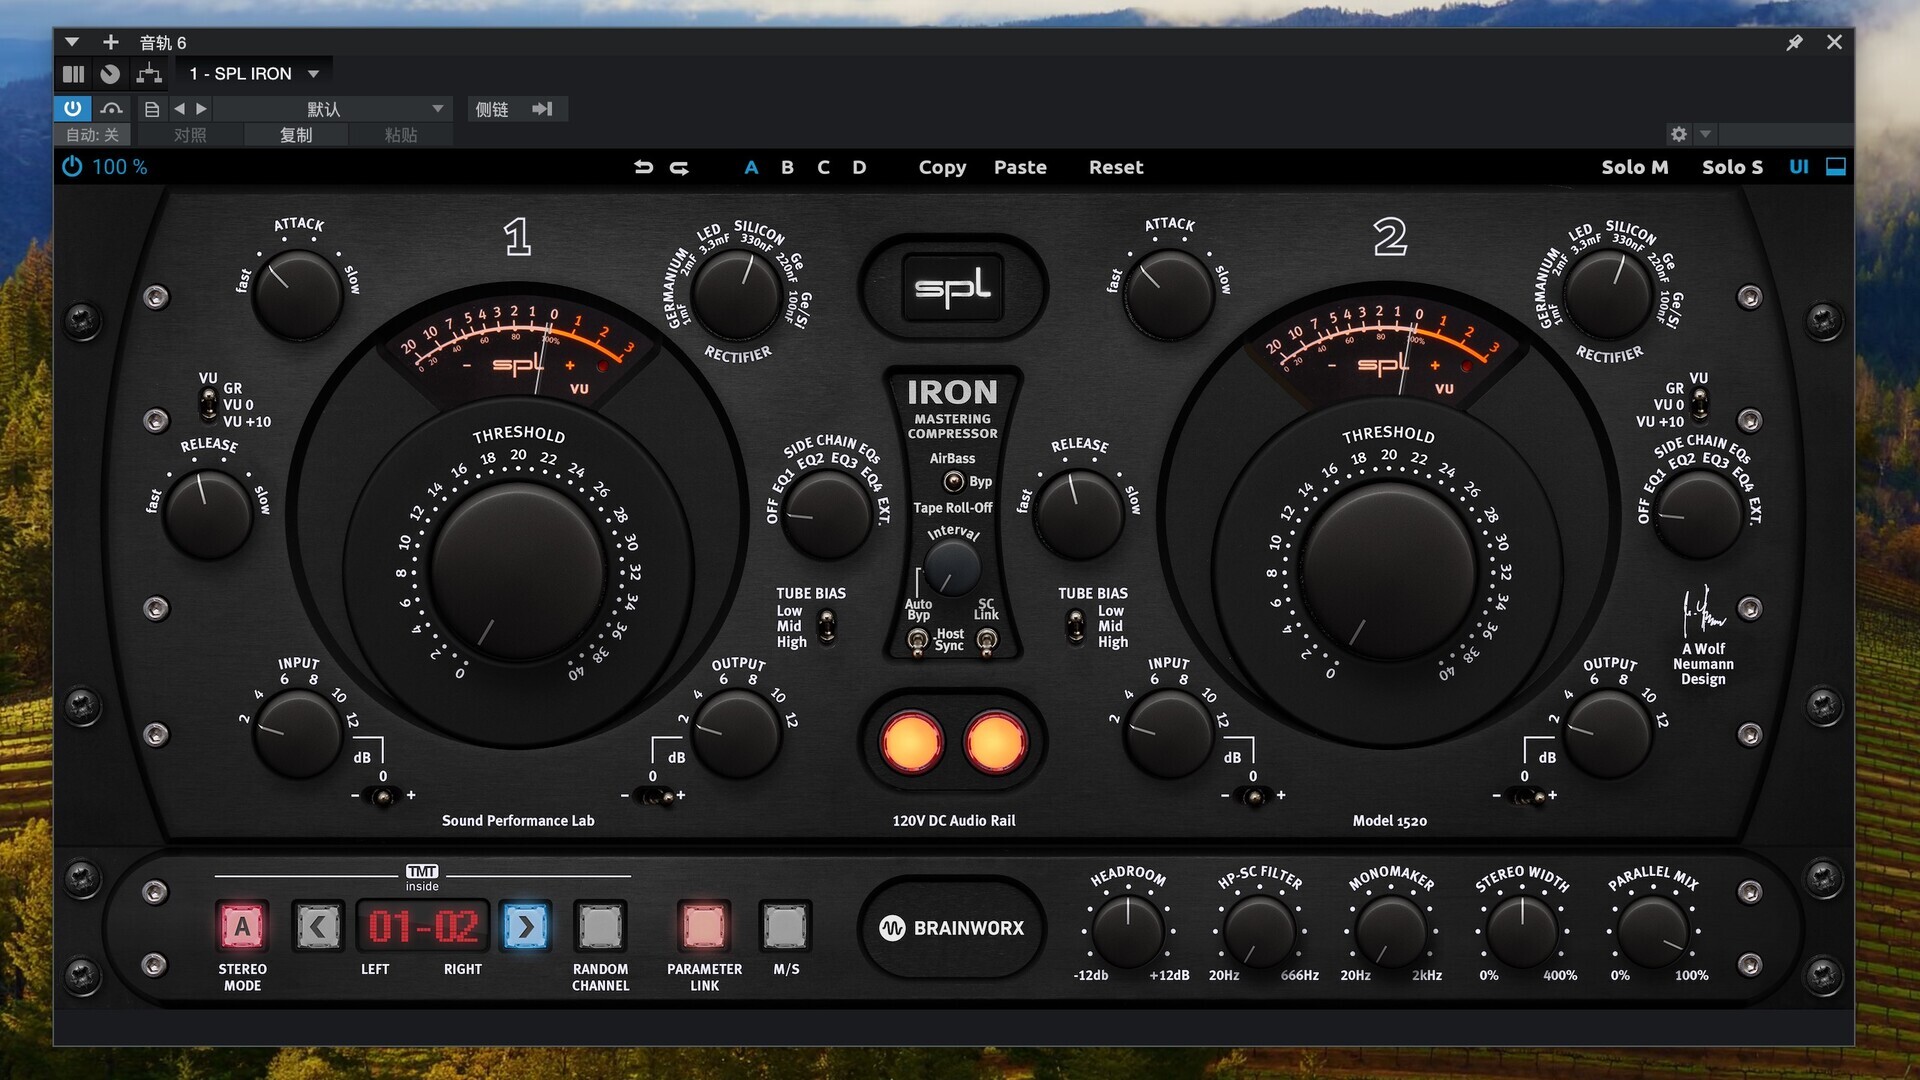Flip channel 1 Tube Bias switch

pos(827,626)
